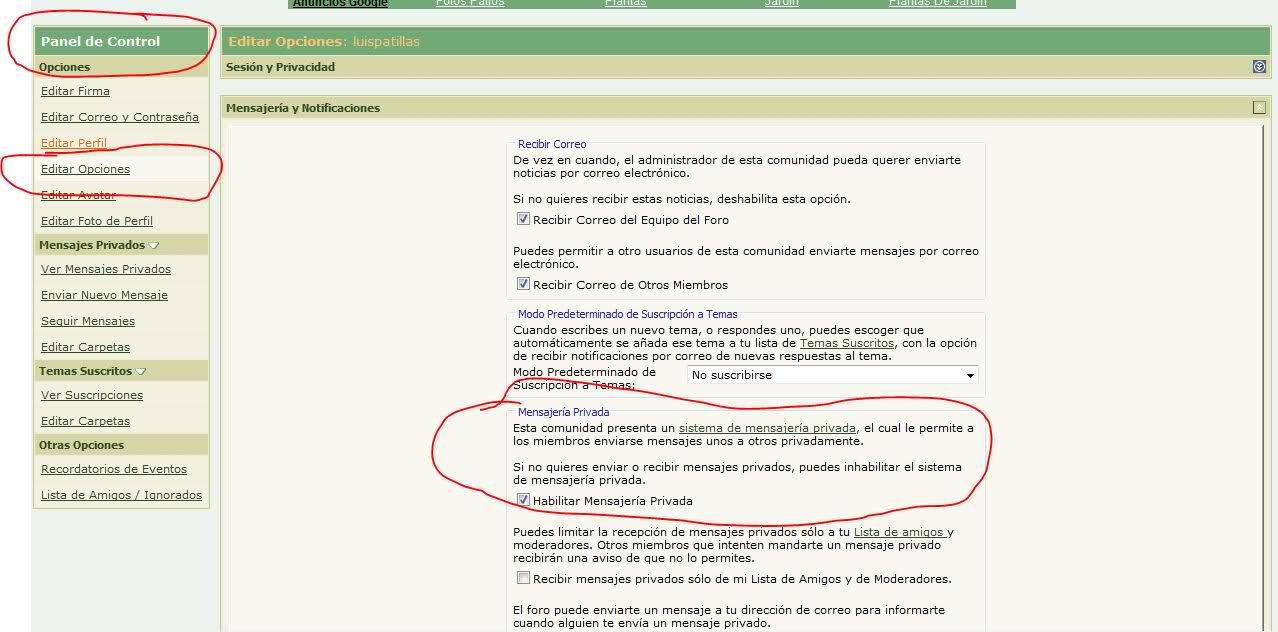Click the Mensajería y Notificaciones section title
Viewport: 1278px width, 632px height.
[303, 107]
